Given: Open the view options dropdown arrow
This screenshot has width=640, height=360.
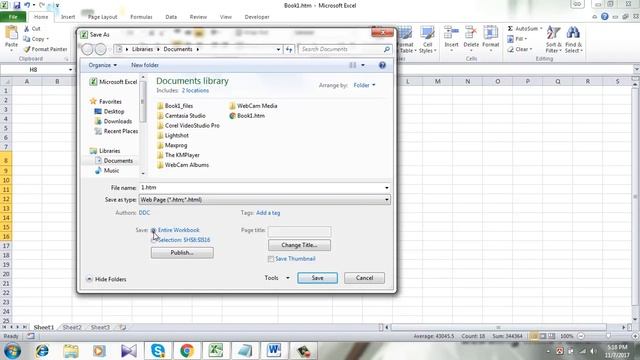Looking at the screenshot, I should (363, 65).
